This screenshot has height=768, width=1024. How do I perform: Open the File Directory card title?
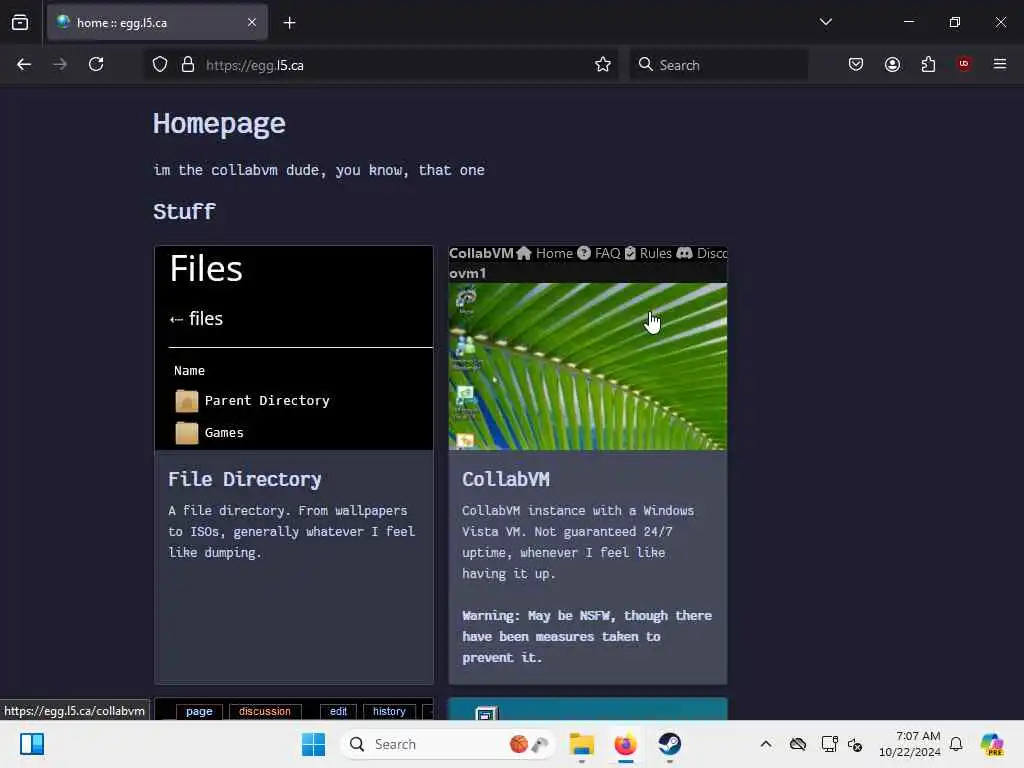click(x=245, y=479)
